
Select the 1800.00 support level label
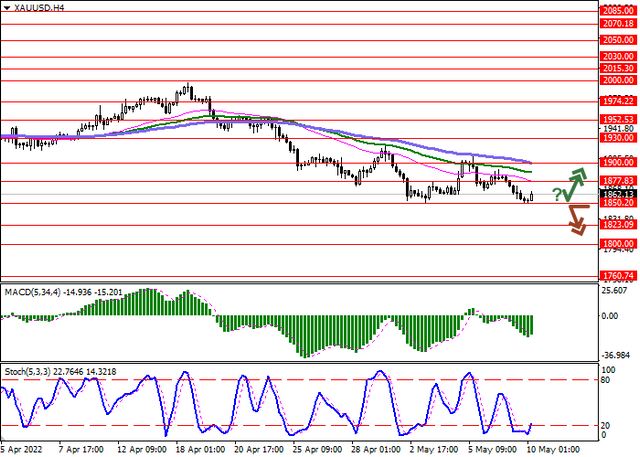click(x=619, y=244)
